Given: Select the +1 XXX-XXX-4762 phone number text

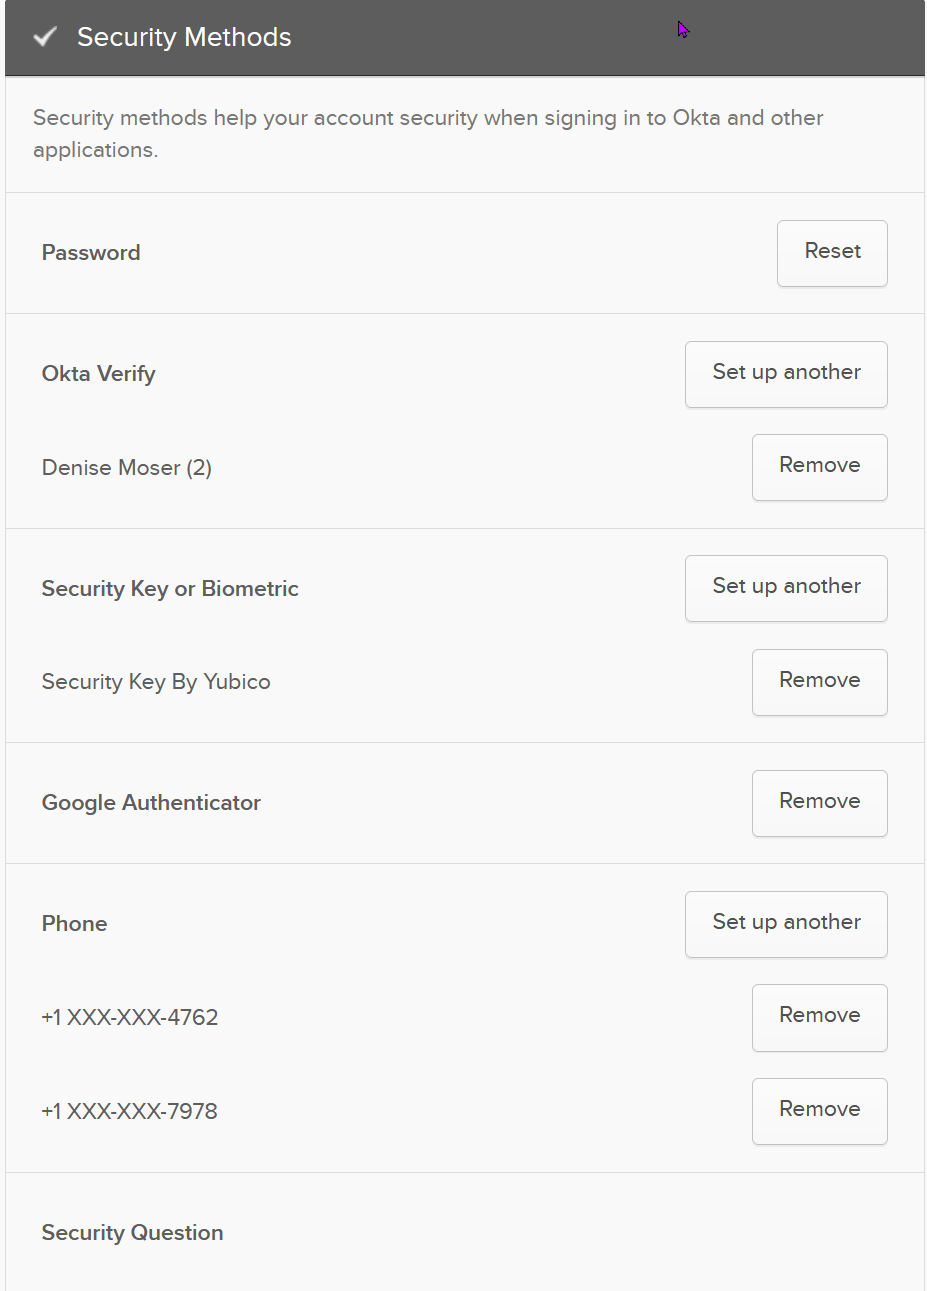Looking at the screenshot, I should (130, 1018).
